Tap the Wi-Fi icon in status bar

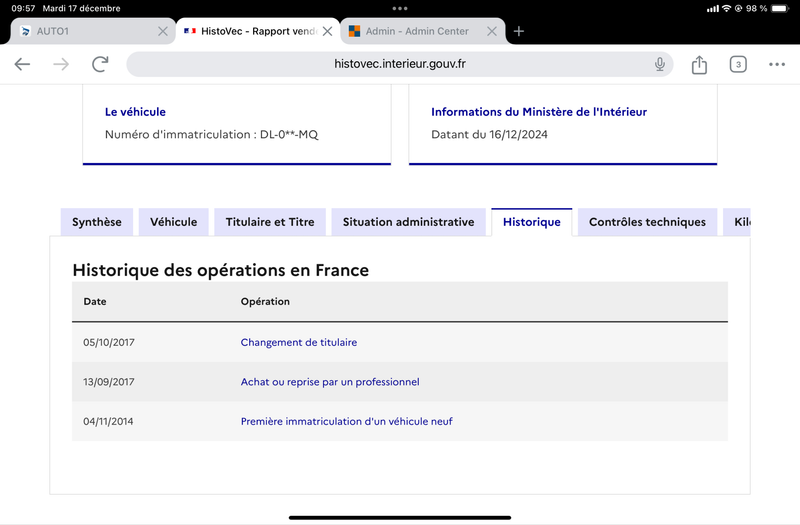(x=726, y=8)
